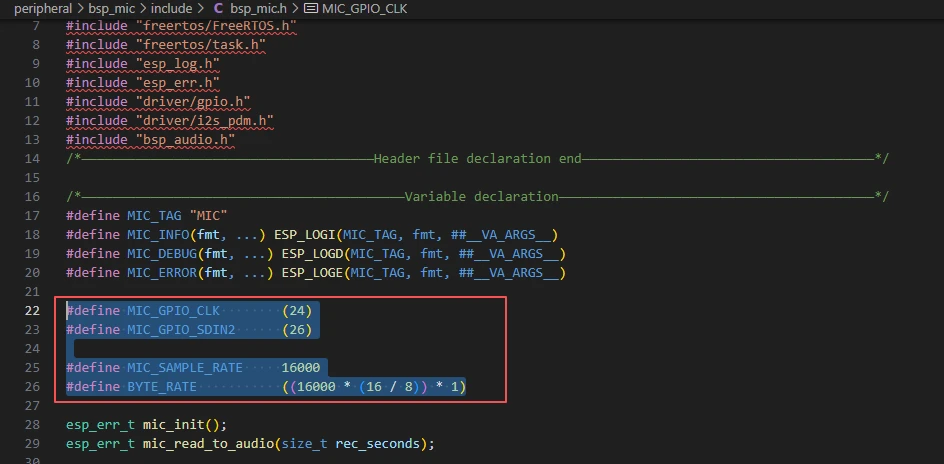
Task: Click the "driver/i2s_pdm.h" include path
Action: pos(203,120)
